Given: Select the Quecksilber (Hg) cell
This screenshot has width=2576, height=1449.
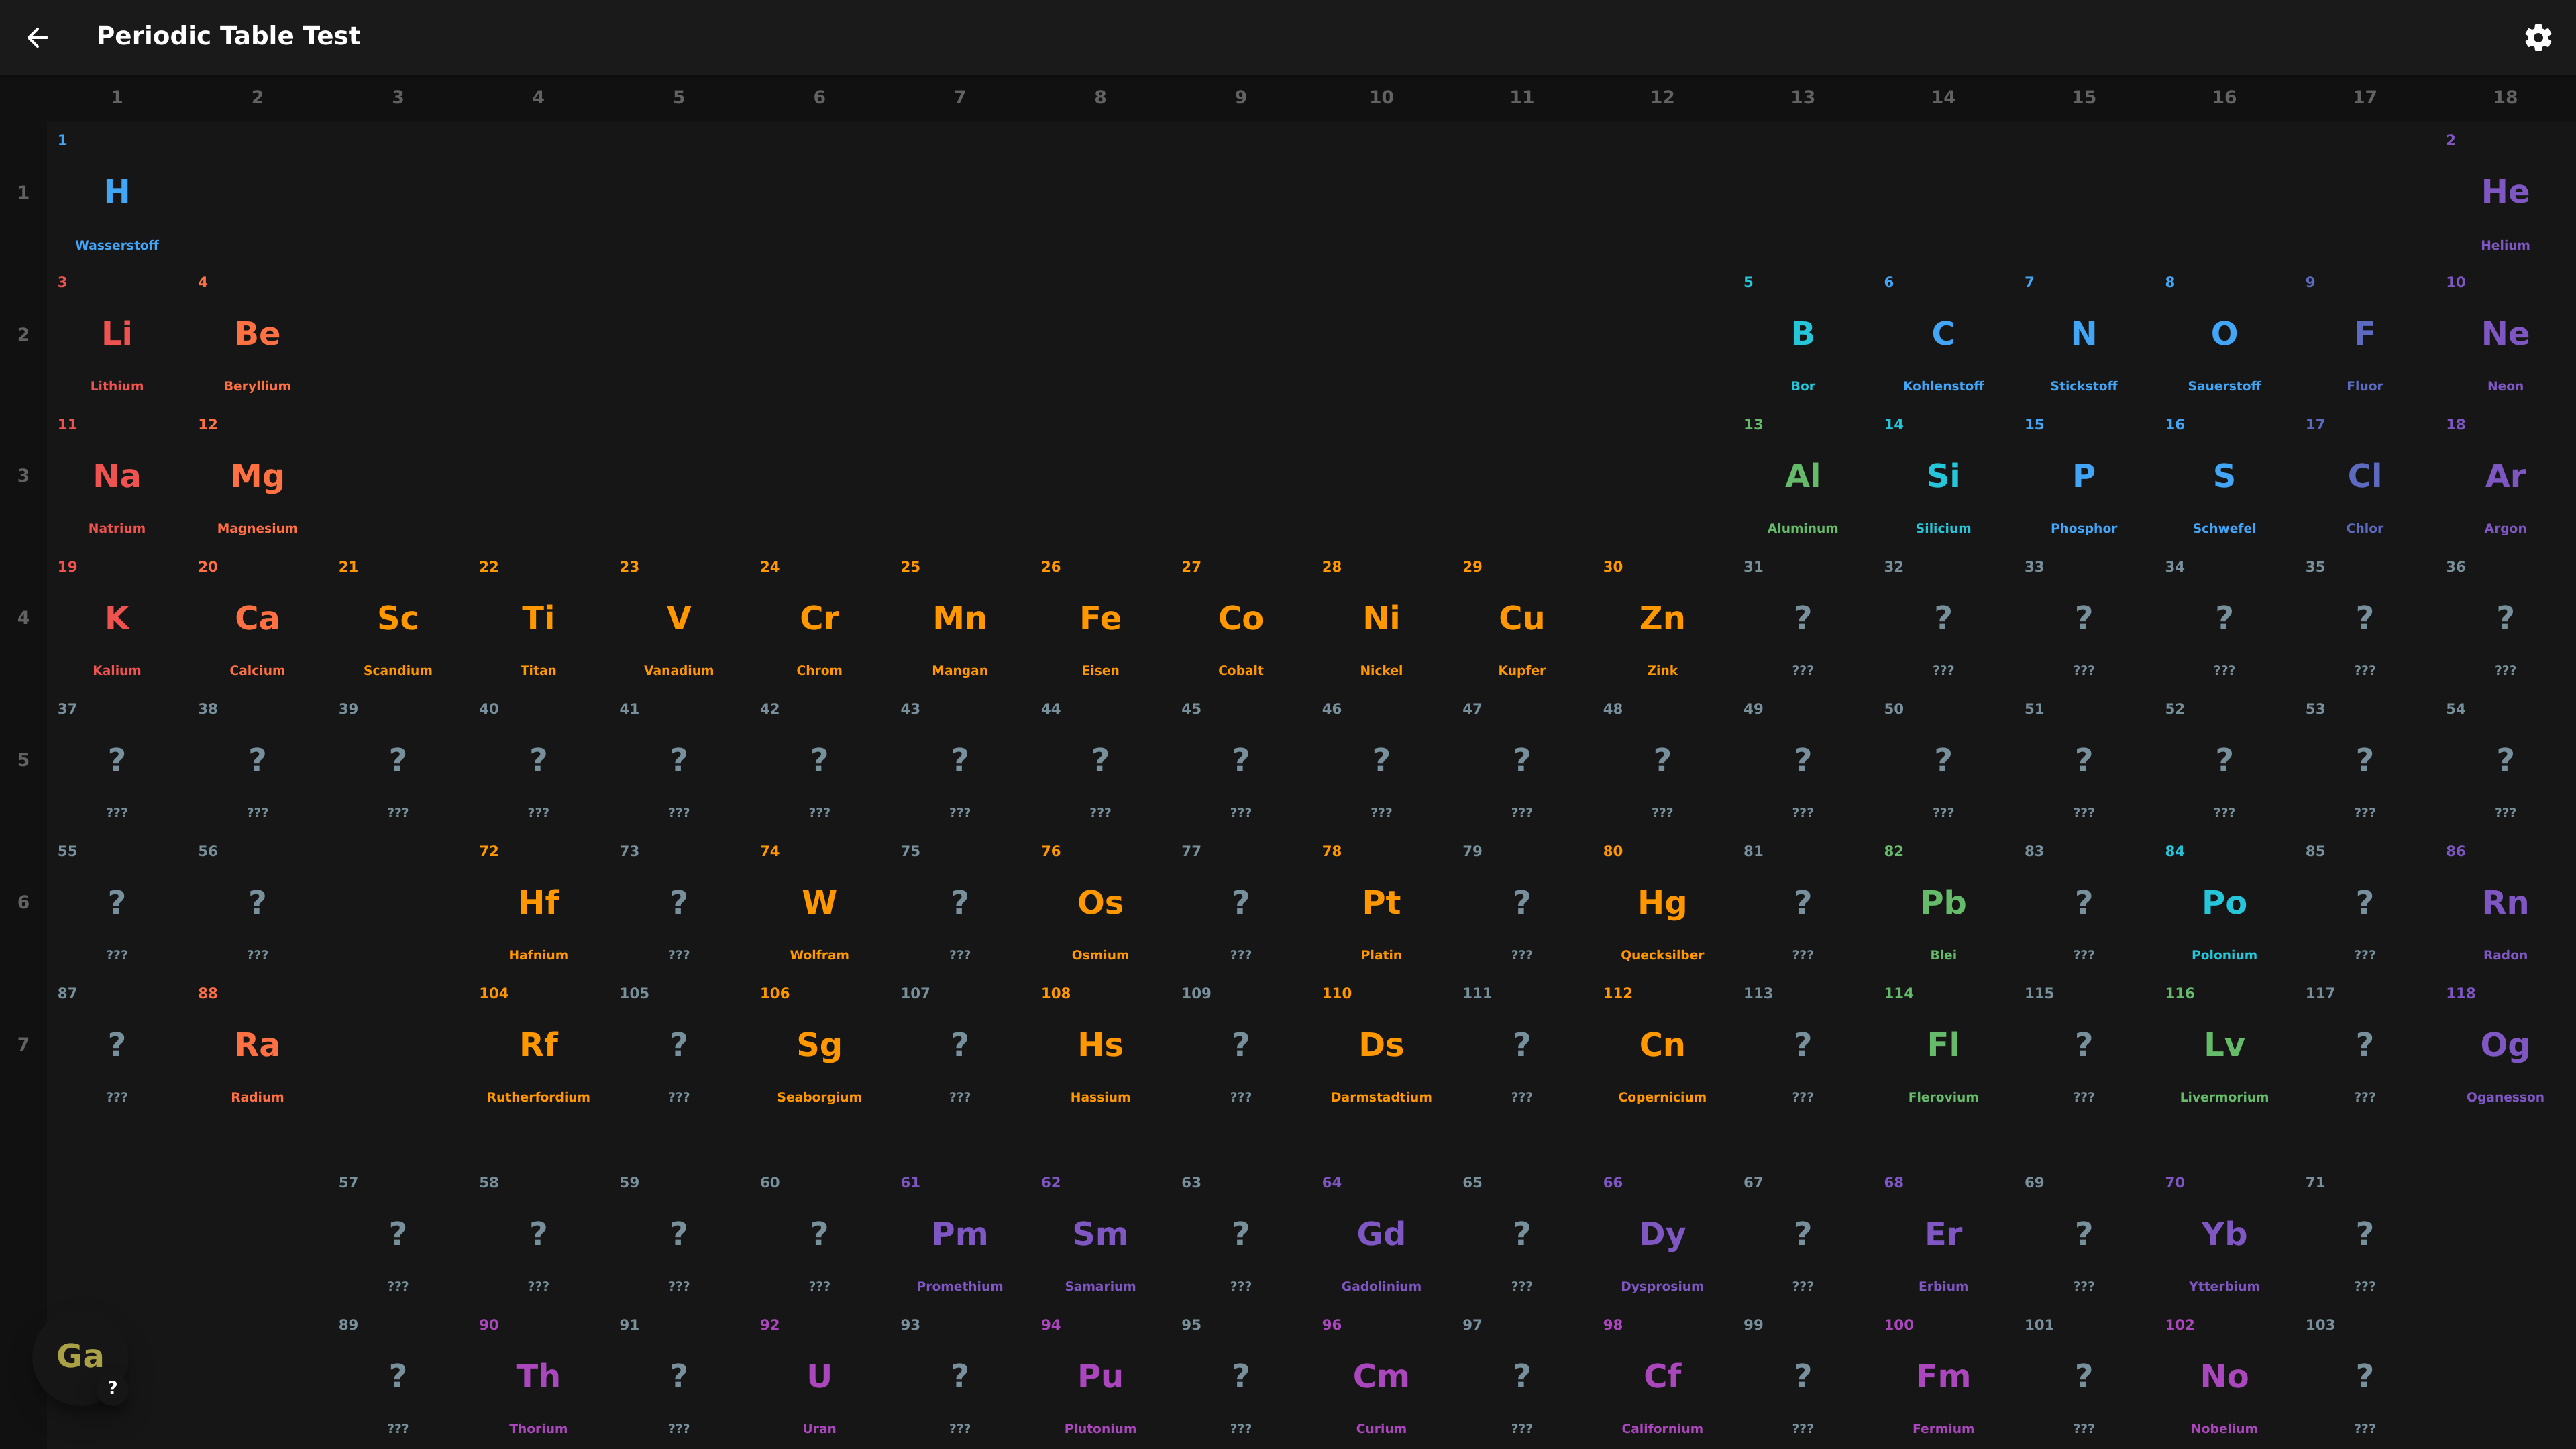Looking at the screenshot, I should [x=1662, y=903].
